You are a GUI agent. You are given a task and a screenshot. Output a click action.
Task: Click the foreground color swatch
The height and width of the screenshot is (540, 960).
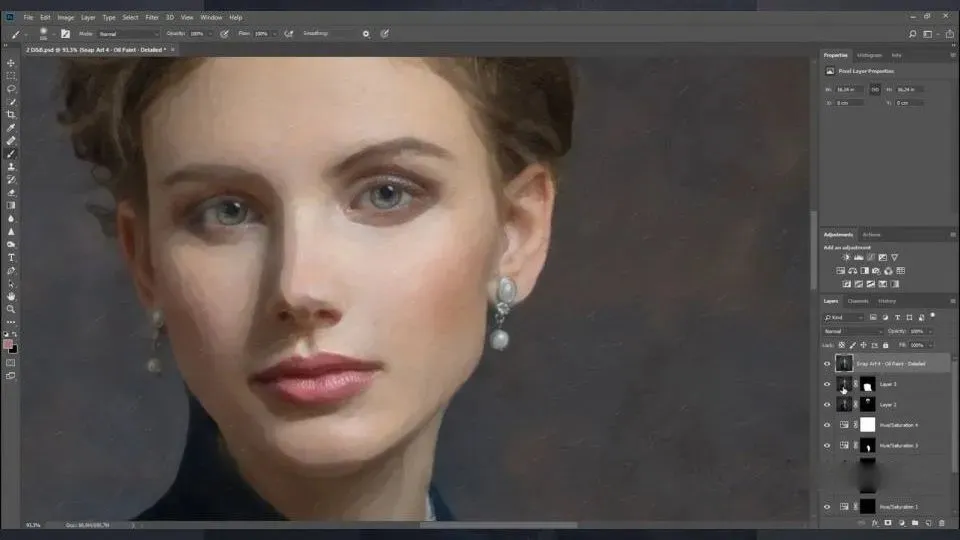pos(9,344)
